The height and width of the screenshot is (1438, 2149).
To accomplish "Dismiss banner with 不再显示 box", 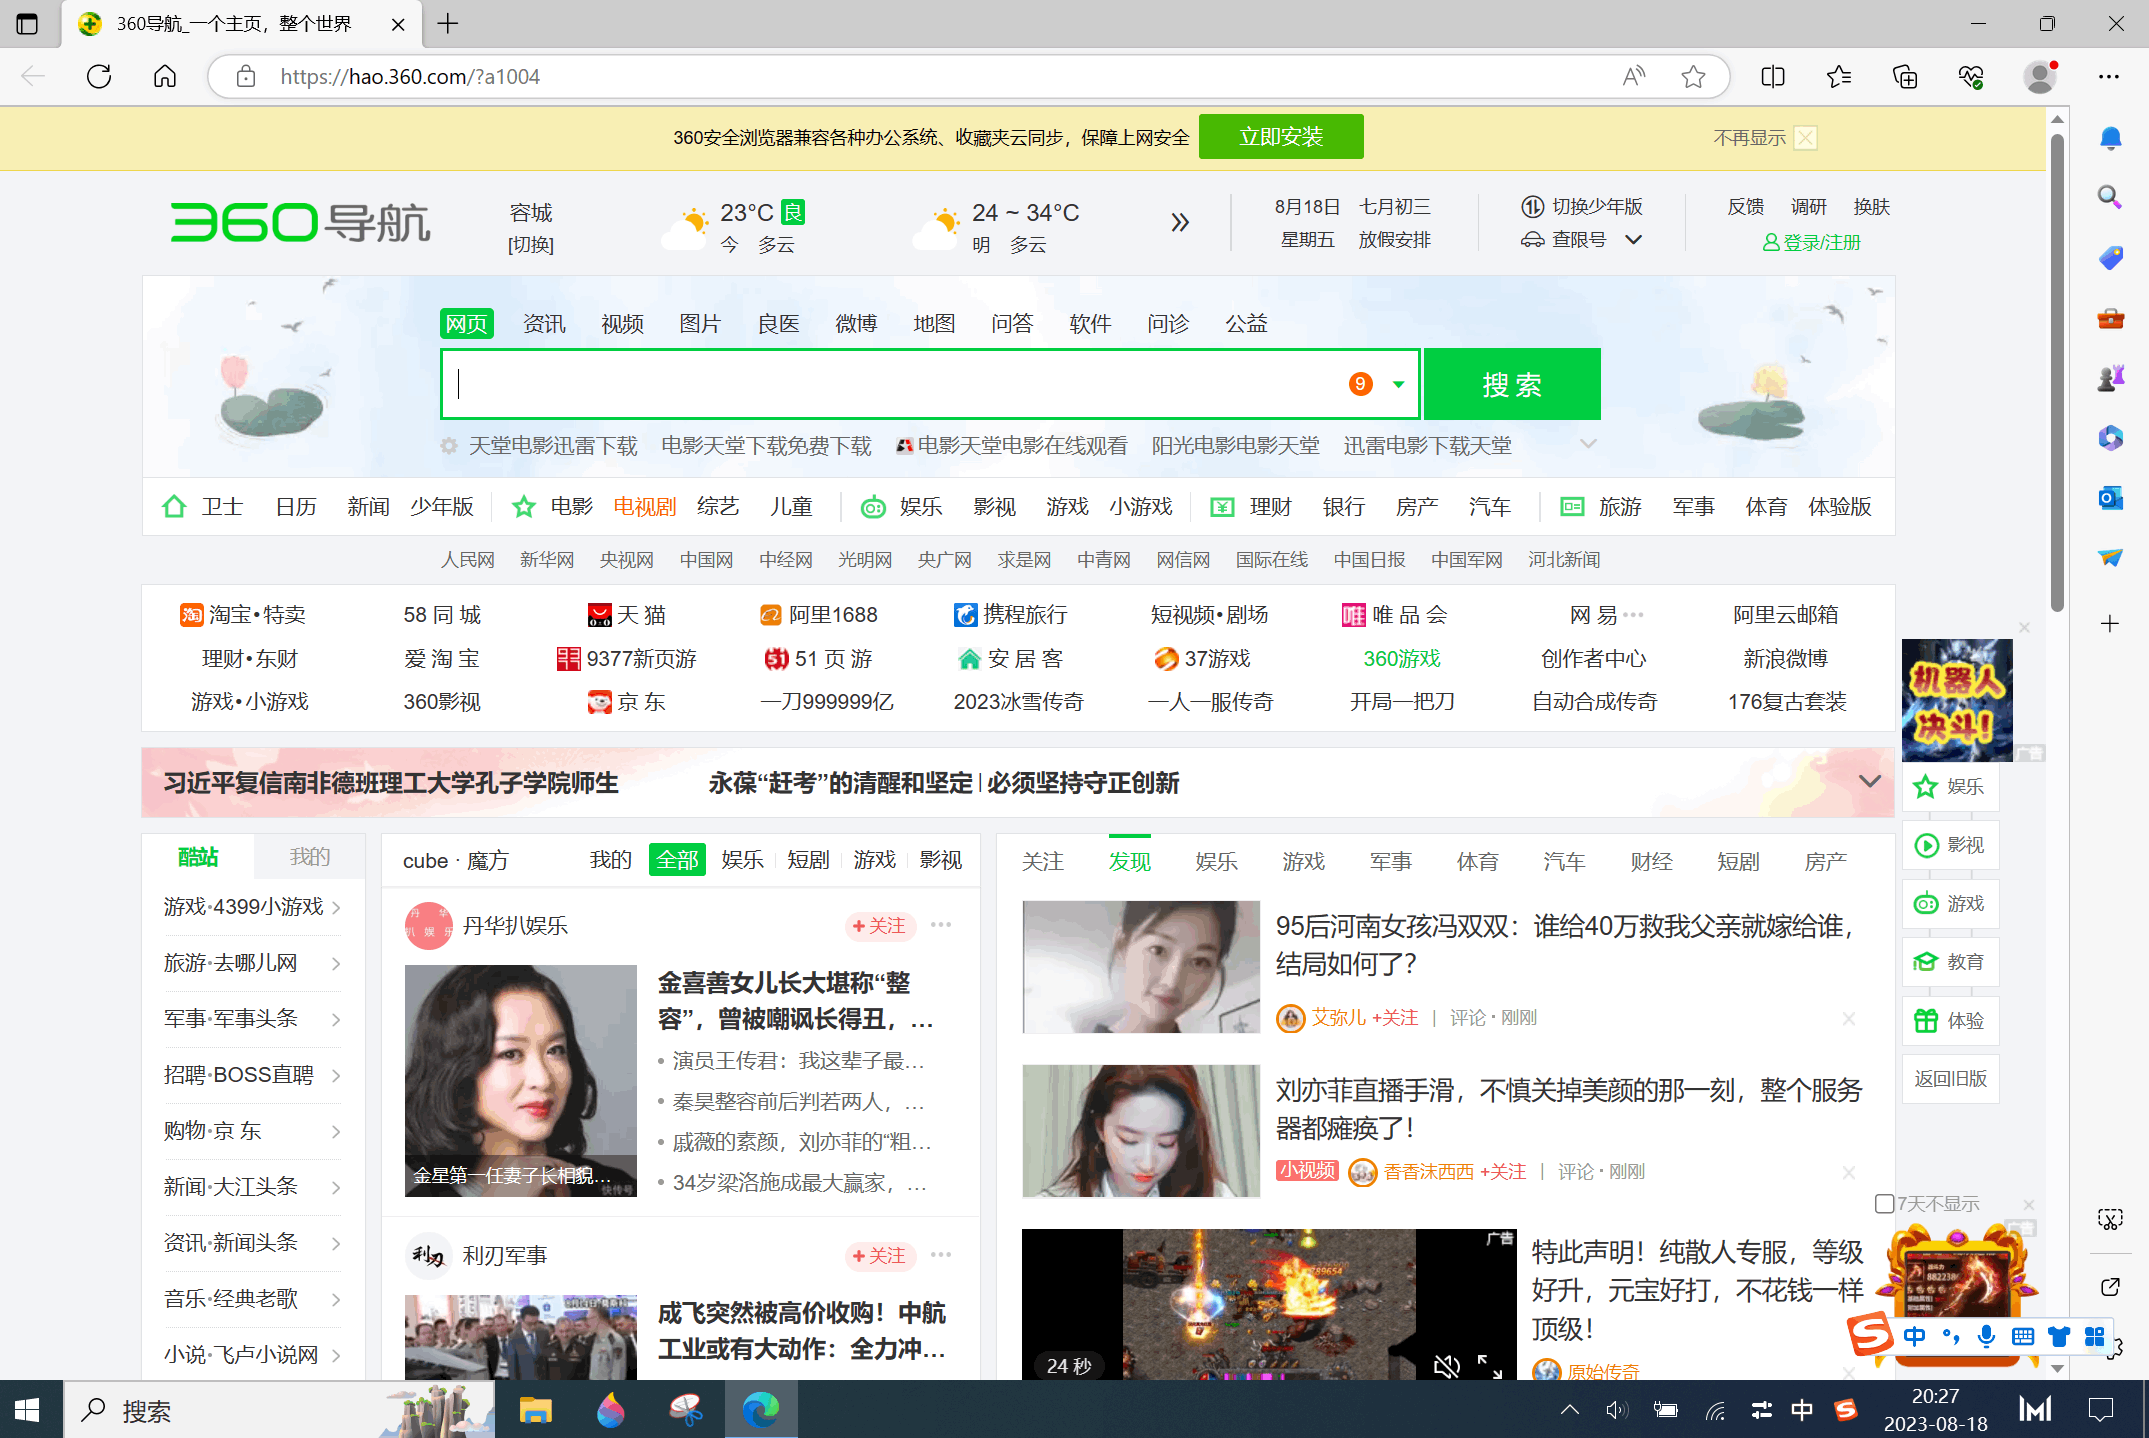I will pyautogui.click(x=1805, y=138).
